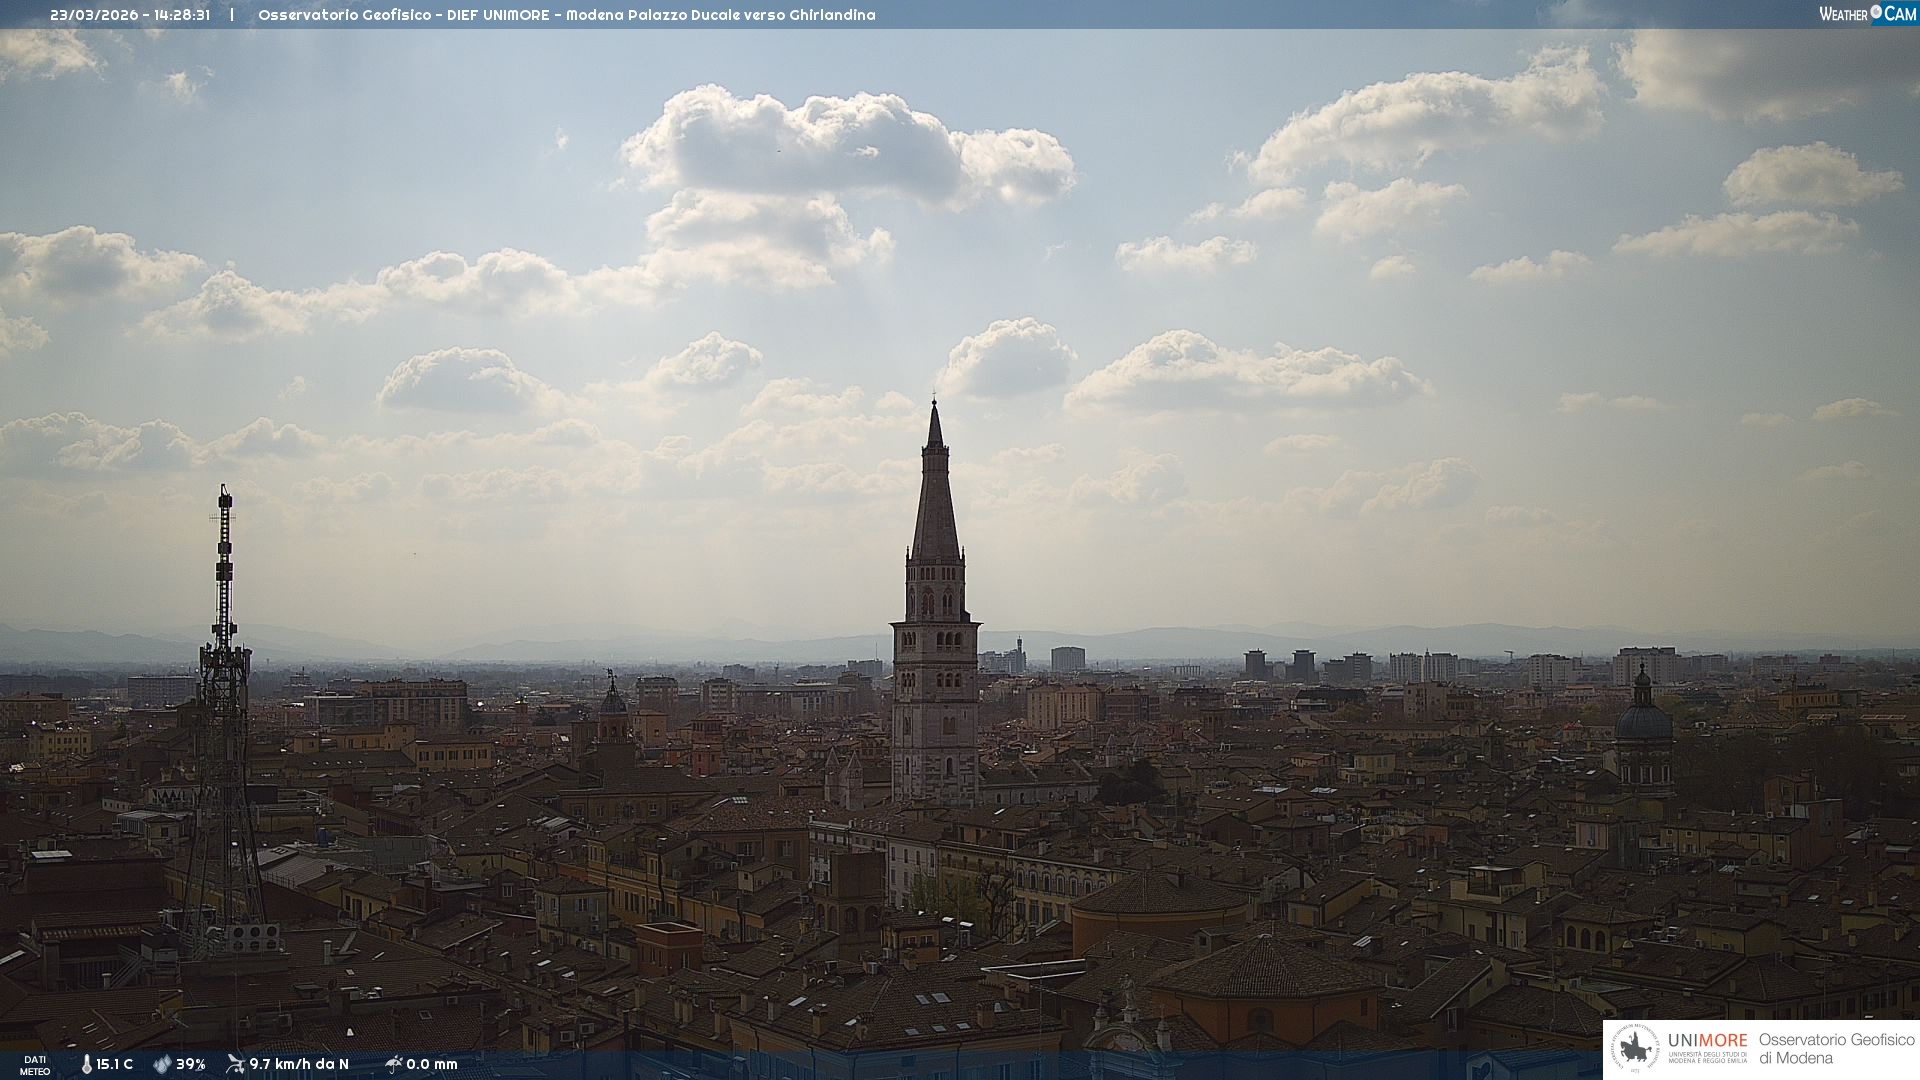Click the lattice radio antenna tower

(x=223, y=700)
